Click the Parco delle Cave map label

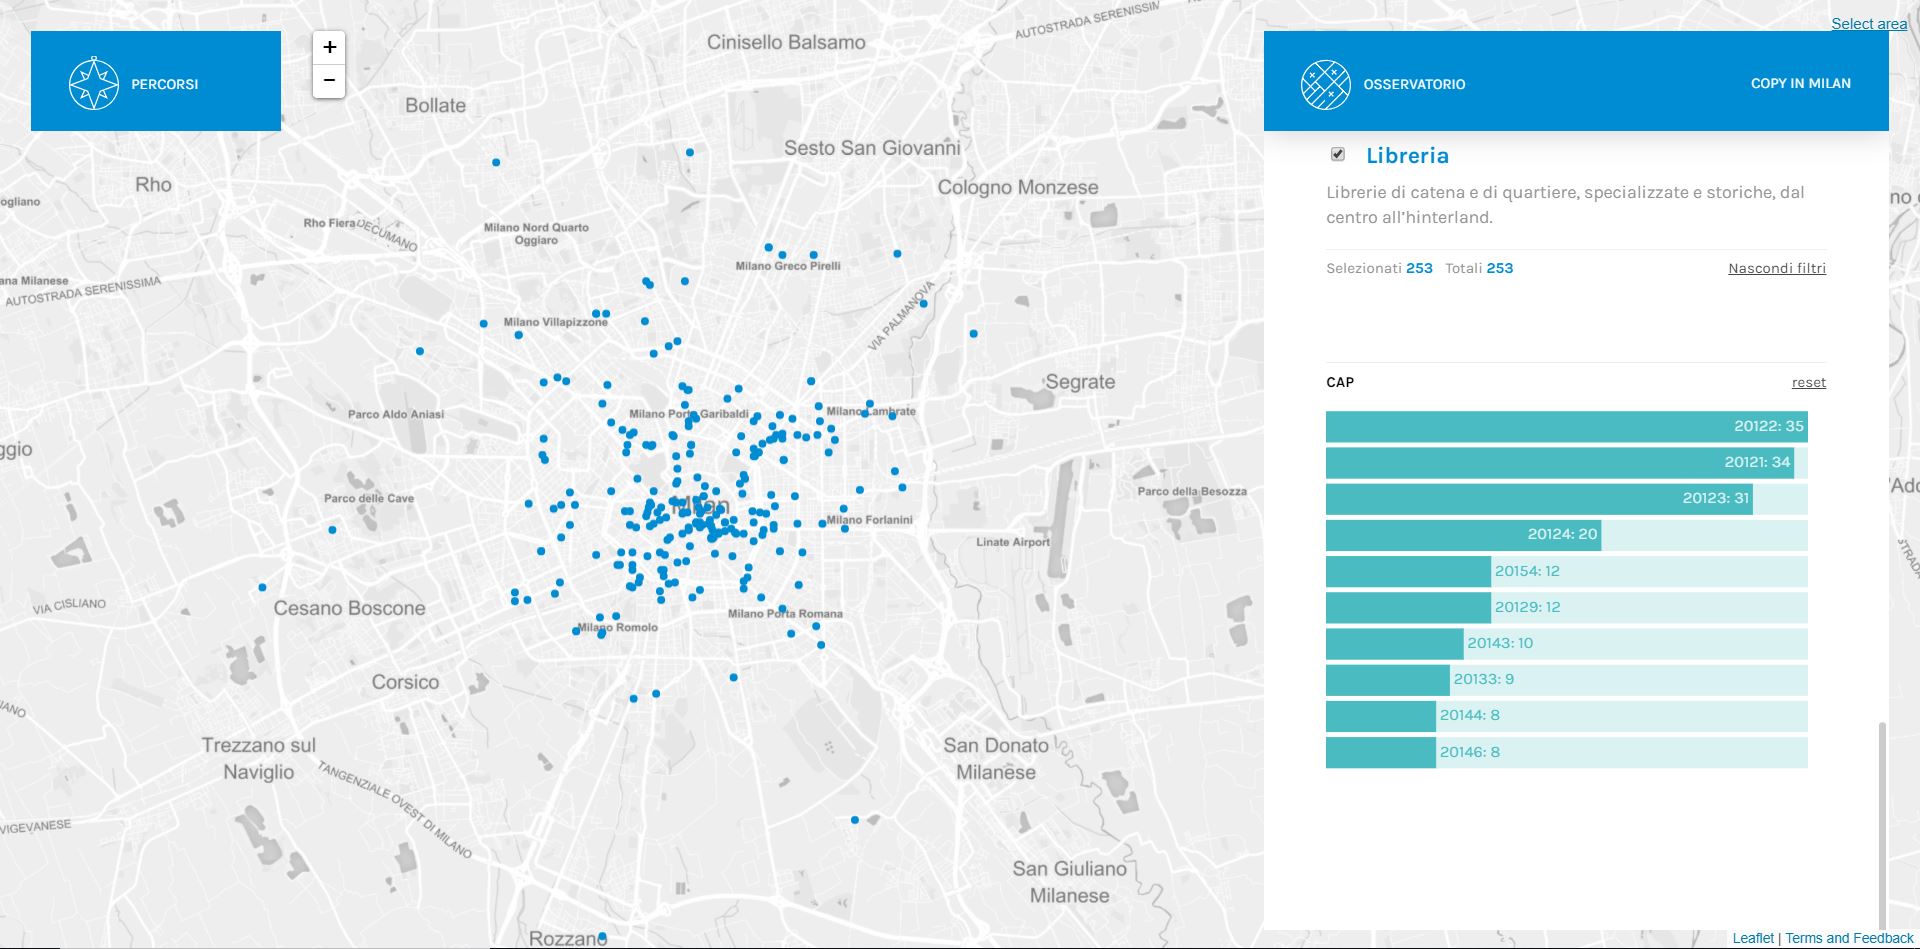pyautogui.click(x=369, y=498)
